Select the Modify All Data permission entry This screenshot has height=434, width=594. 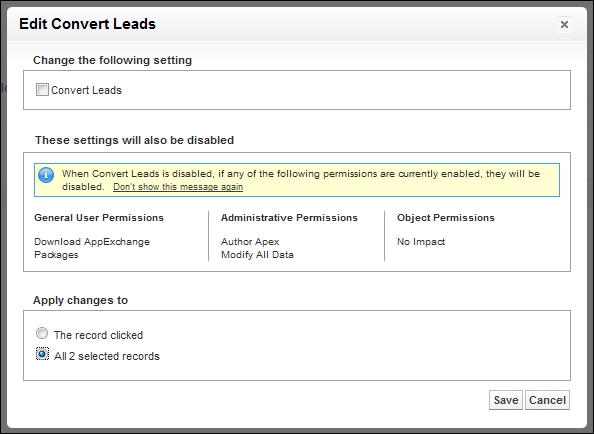pos(257,254)
